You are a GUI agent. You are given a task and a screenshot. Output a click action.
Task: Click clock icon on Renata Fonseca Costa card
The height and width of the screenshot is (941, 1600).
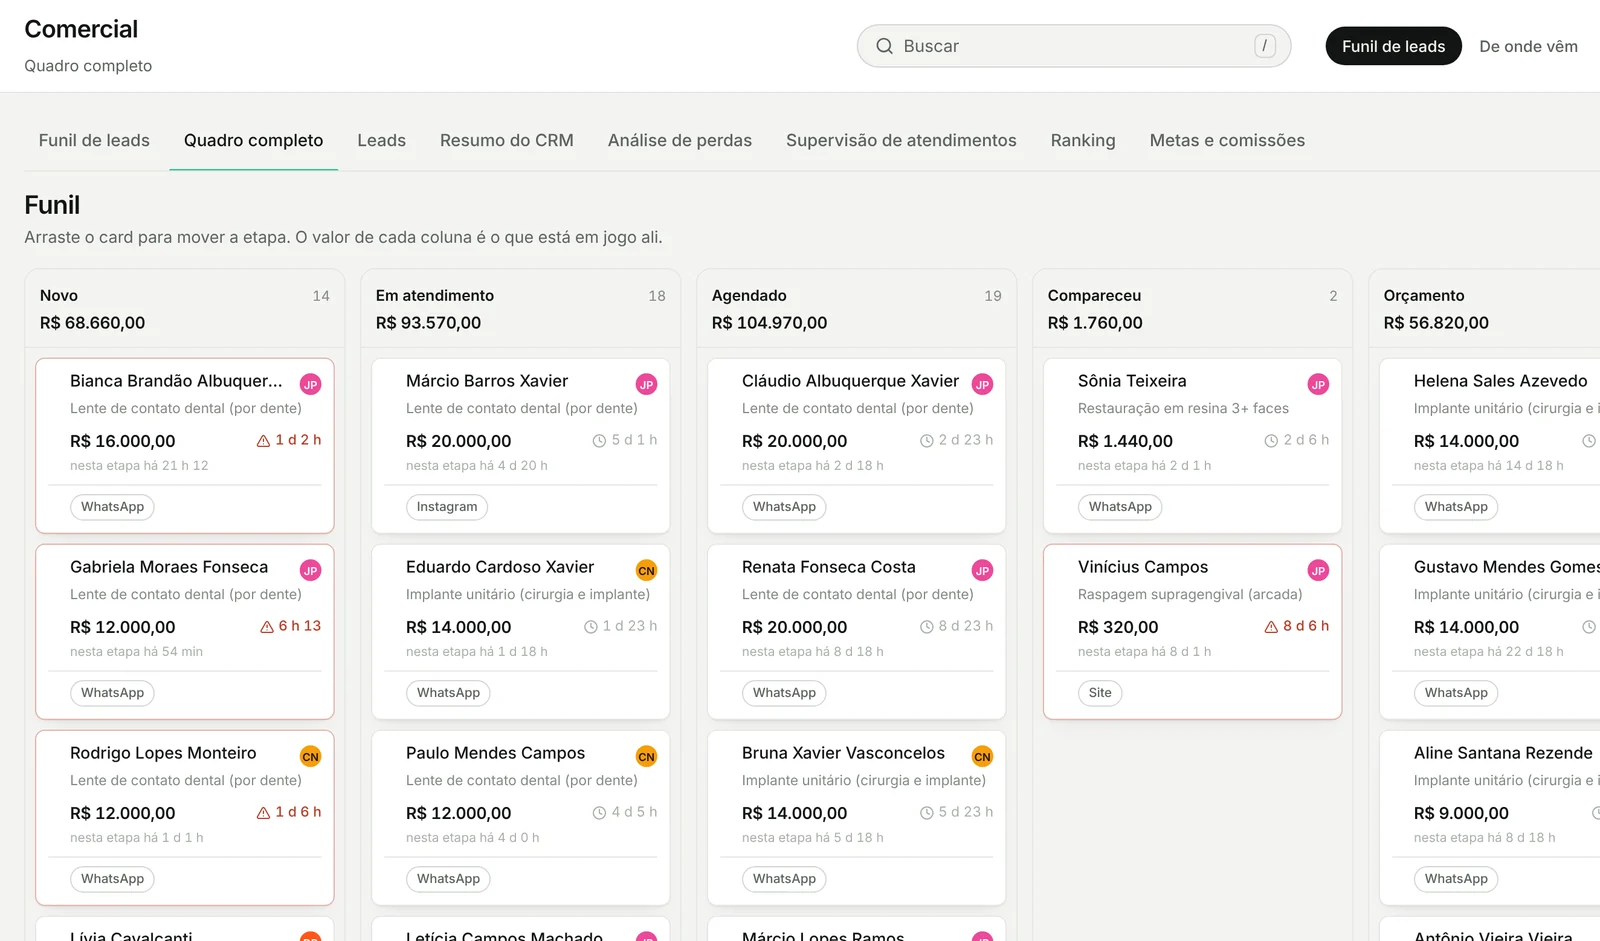coord(927,627)
